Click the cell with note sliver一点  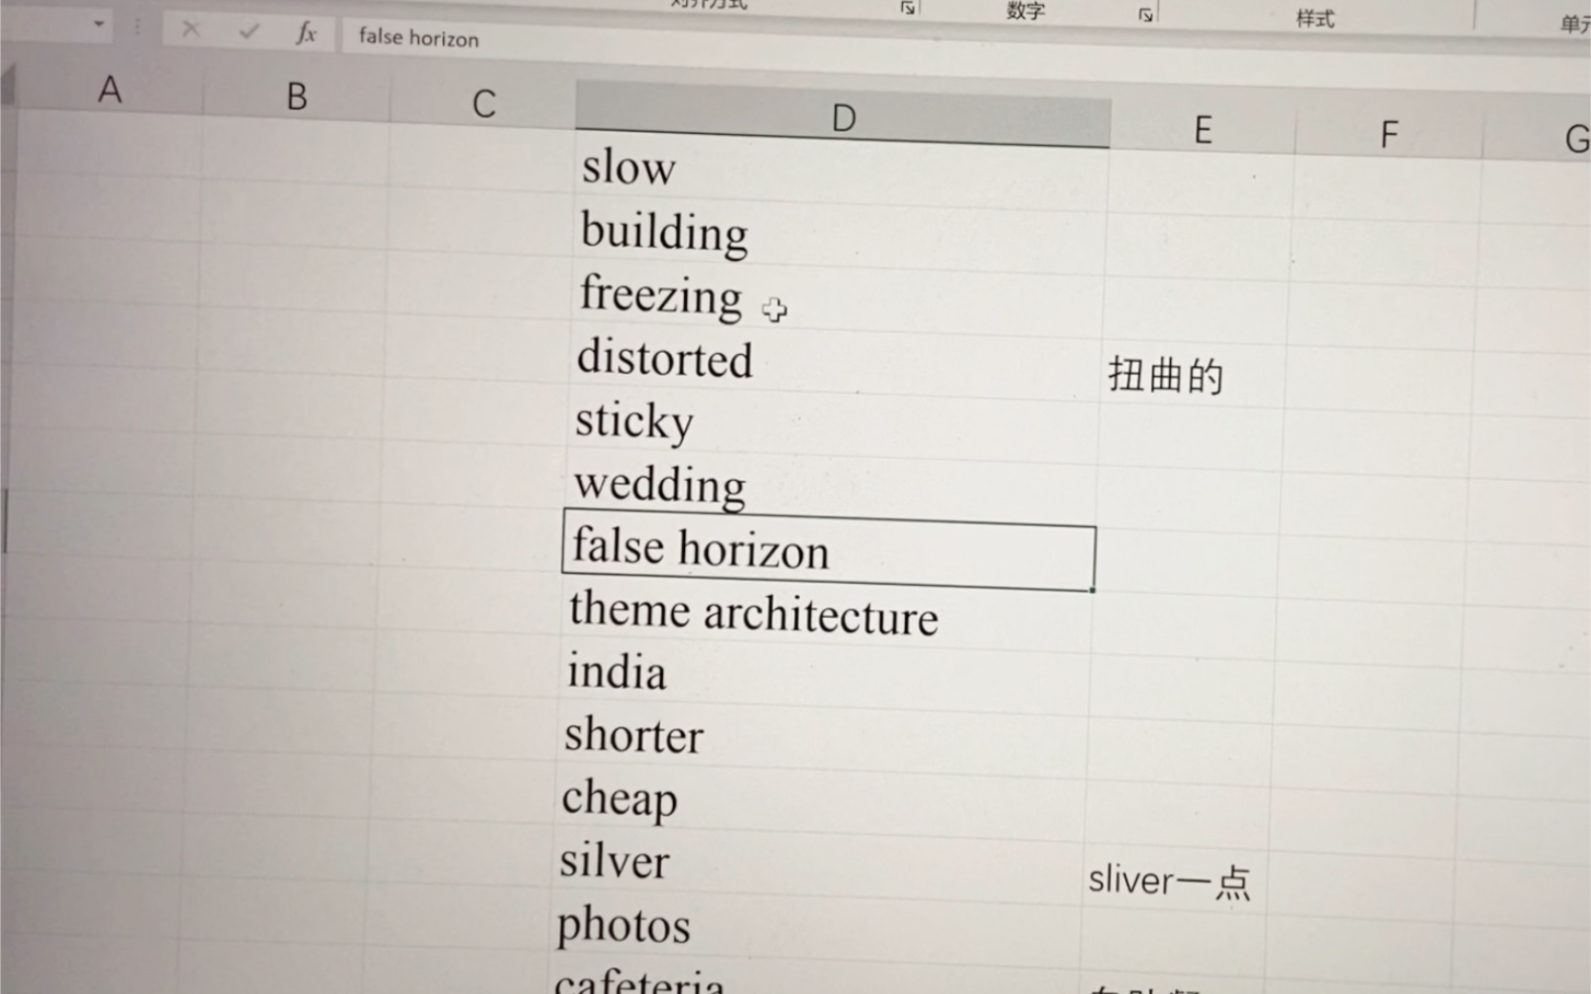(1175, 880)
